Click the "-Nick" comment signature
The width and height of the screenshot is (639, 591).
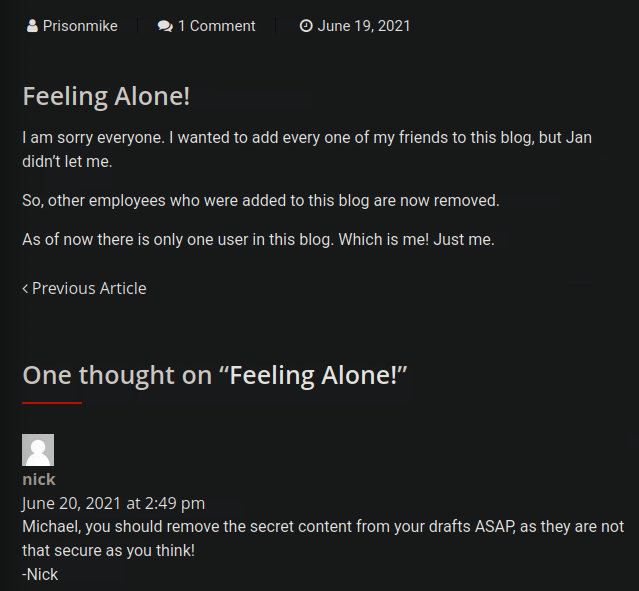pyautogui.click(x=40, y=574)
